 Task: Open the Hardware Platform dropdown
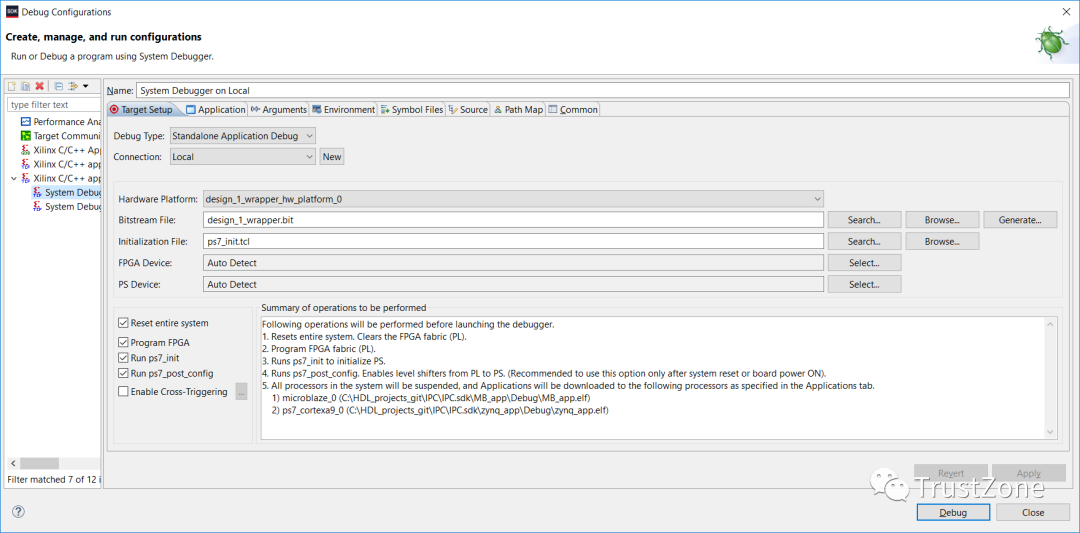coord(513,199)
